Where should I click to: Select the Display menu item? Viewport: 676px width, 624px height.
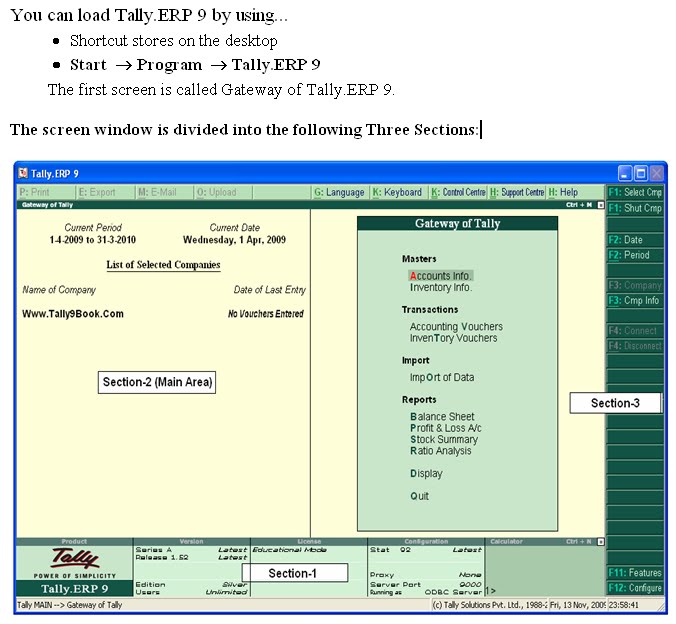pyautogui.click(x=426, y=473)
